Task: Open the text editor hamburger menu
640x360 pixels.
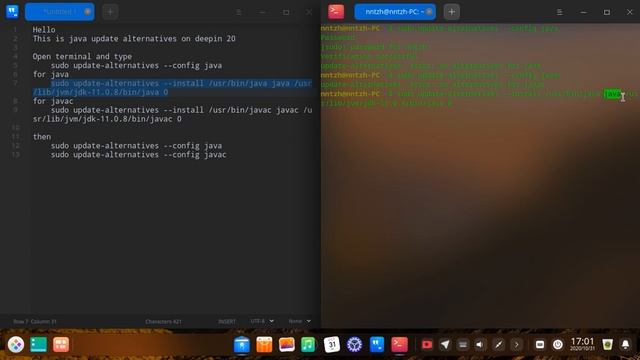Action: coord(239,12)
